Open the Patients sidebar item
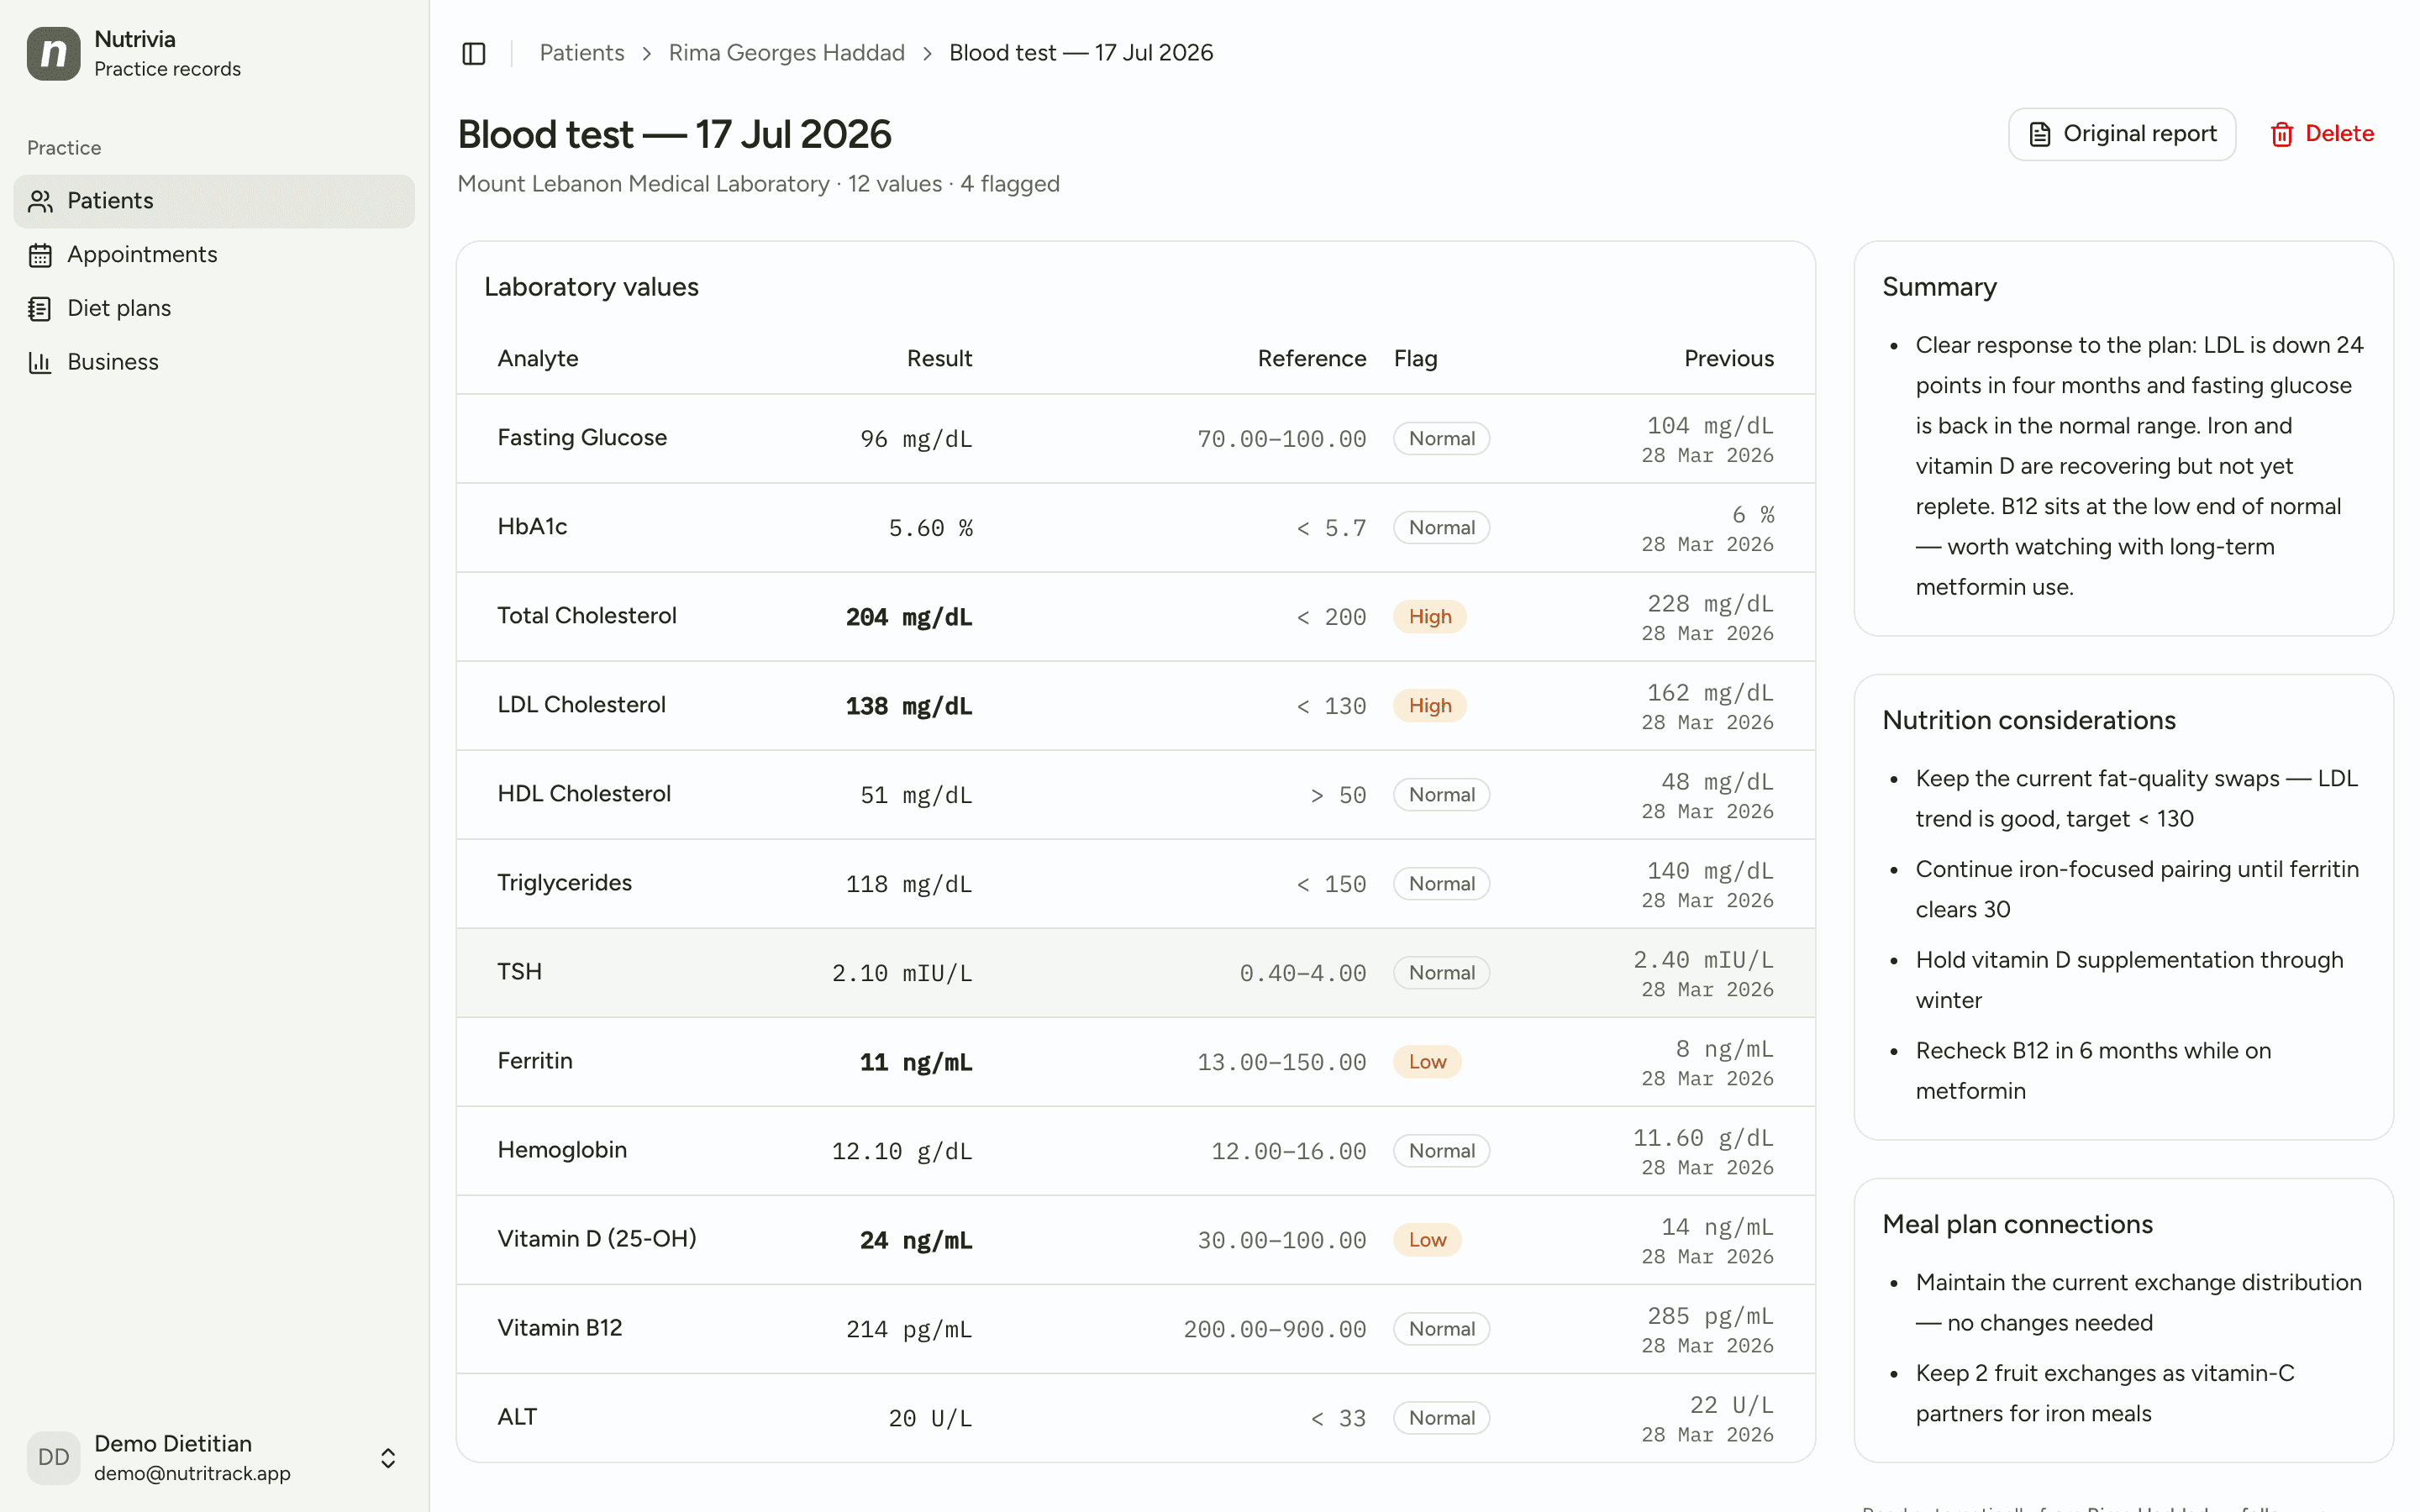 [214, 201]
